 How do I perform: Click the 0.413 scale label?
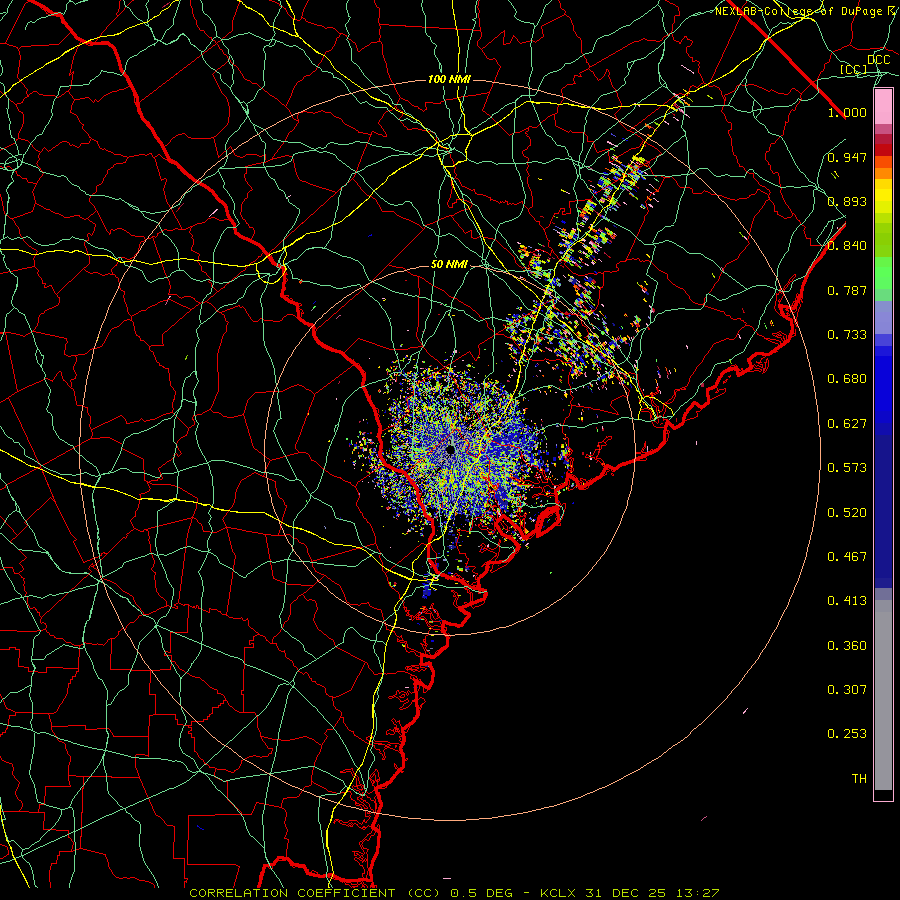[x=847, y=601]
